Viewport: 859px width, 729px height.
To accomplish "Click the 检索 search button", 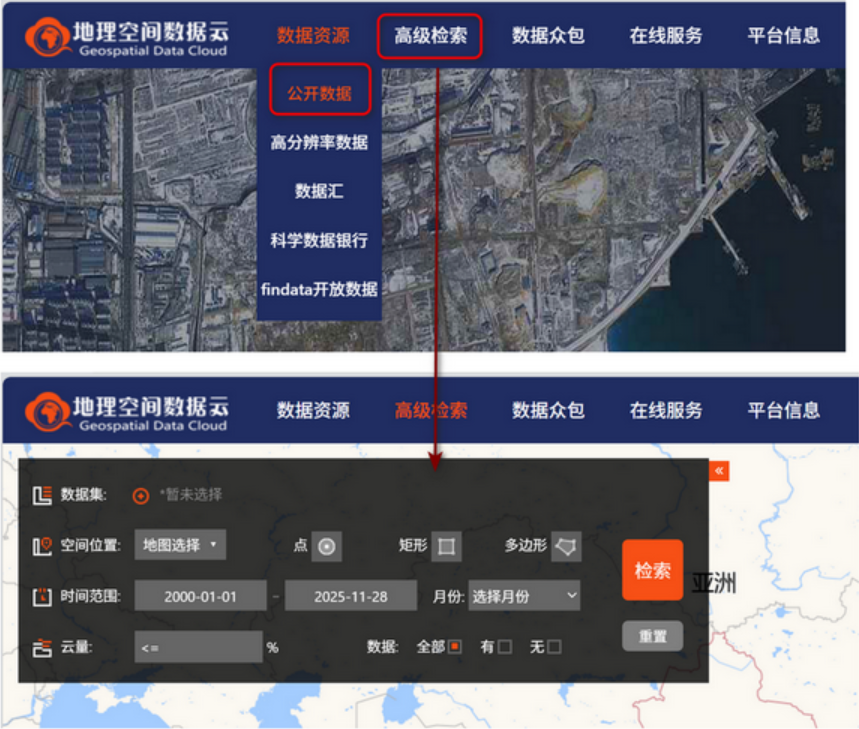I will tap(651, 569).
